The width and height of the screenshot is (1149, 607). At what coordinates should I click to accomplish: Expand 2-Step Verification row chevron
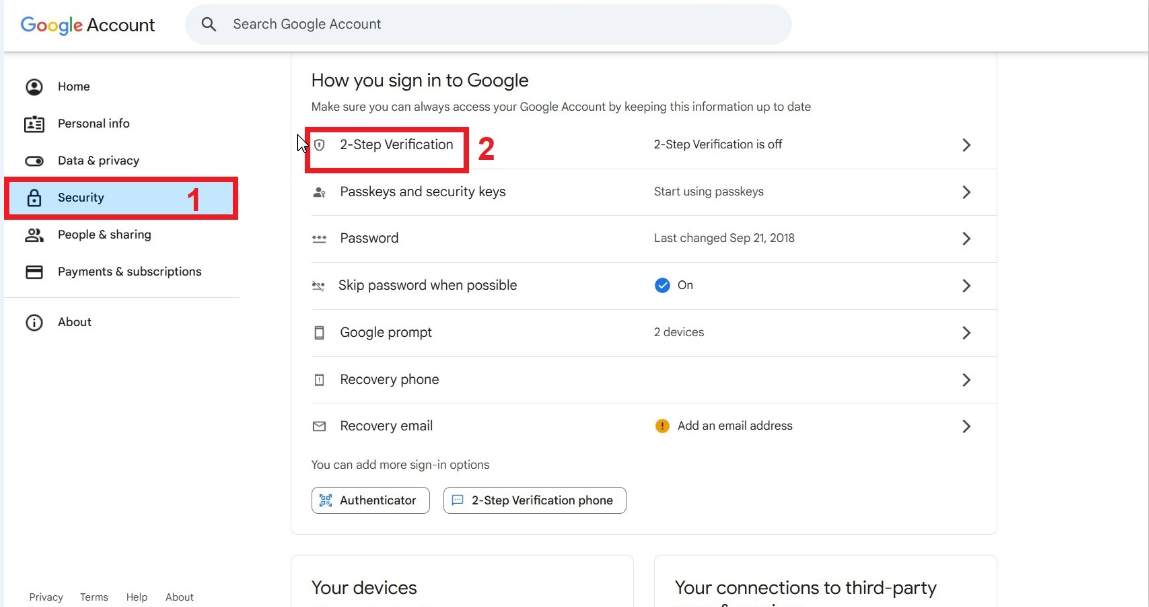coord(966,145)
